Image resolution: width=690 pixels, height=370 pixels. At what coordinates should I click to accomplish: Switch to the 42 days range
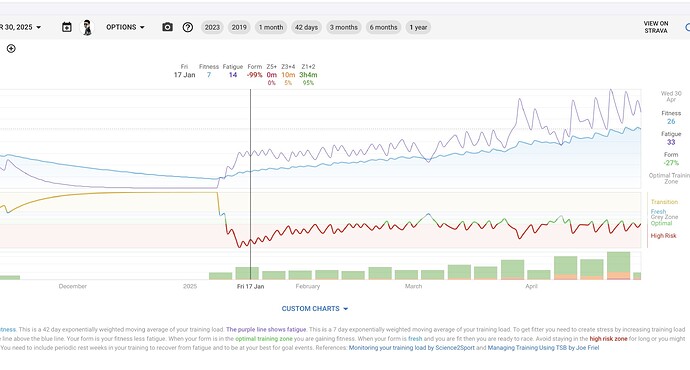[306, 27]
